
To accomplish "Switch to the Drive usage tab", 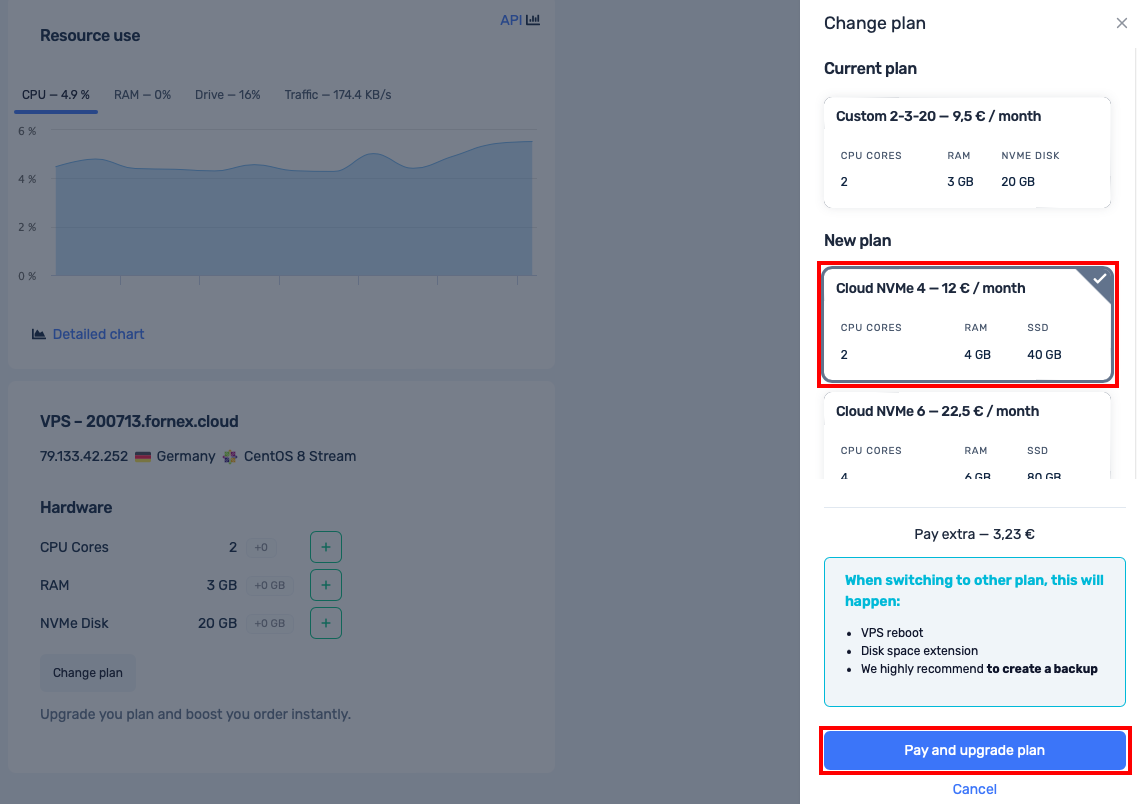I will point(227,95).
